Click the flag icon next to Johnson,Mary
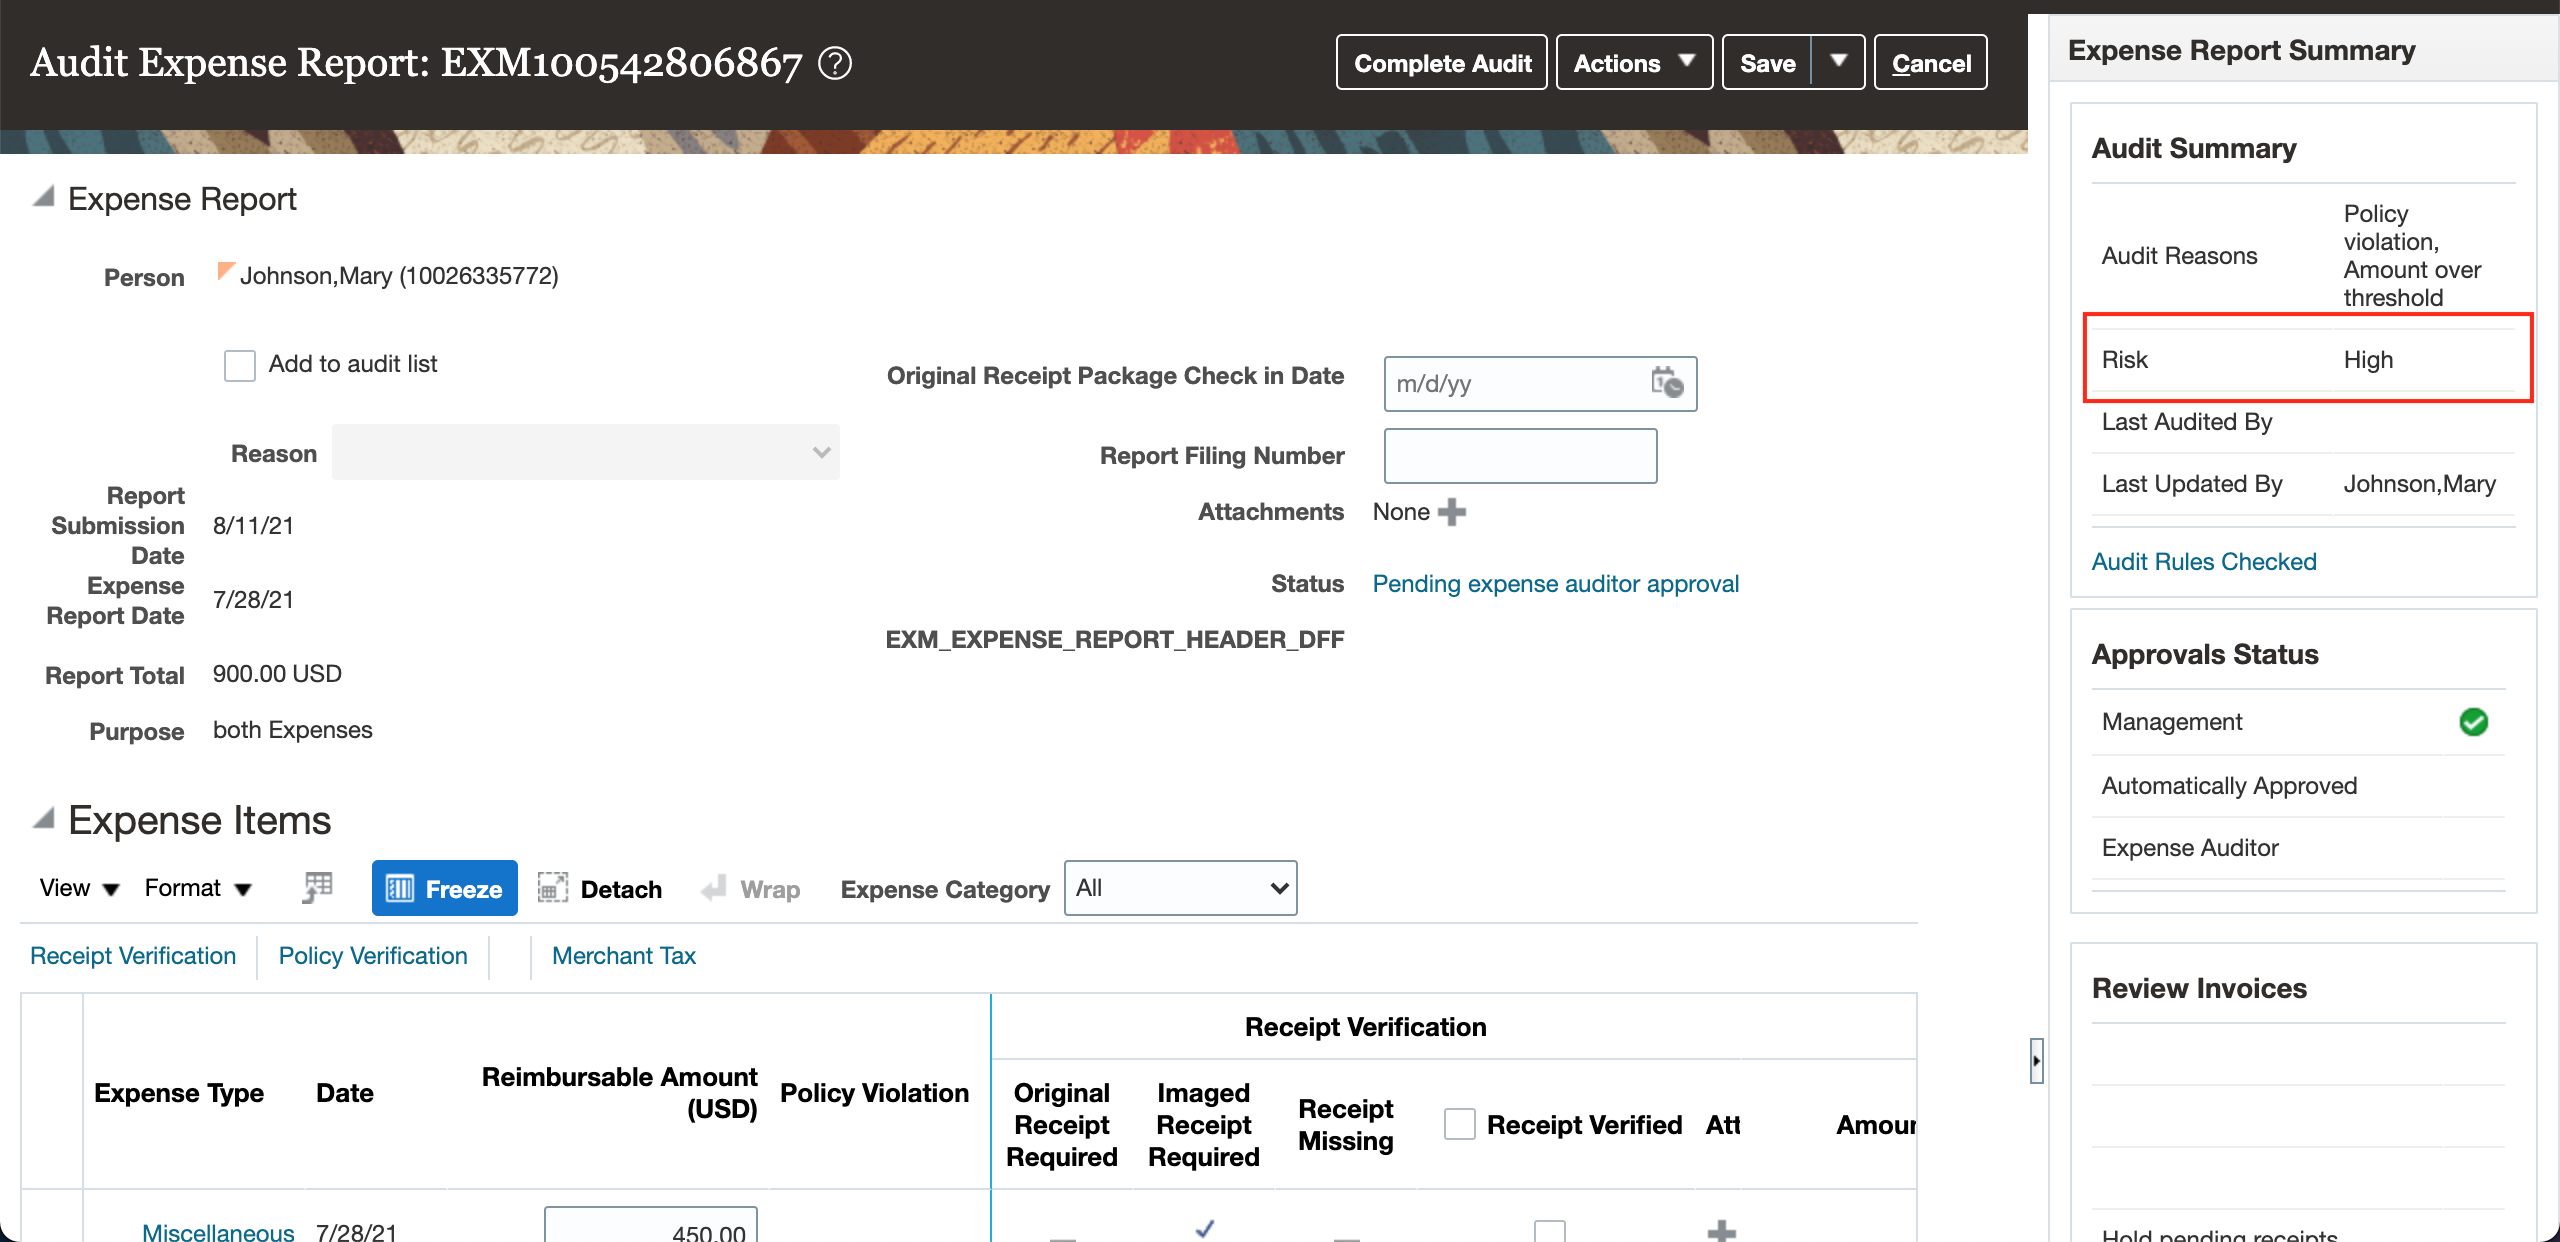The height and width of the screenshot is (1242, 2560). 226,271
